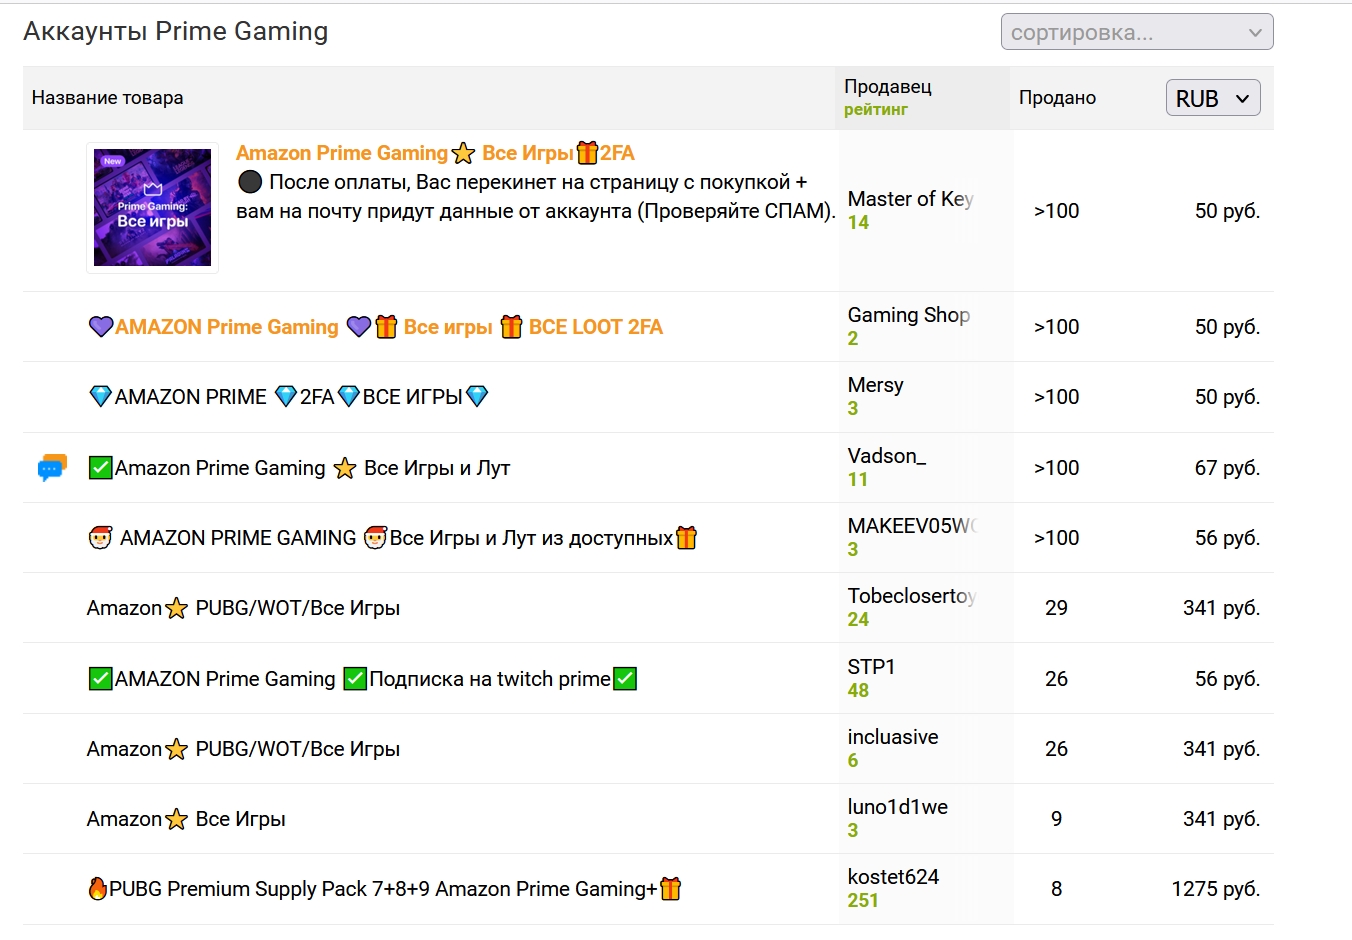Click the рейтинг label under Продавец

(876, 110)
